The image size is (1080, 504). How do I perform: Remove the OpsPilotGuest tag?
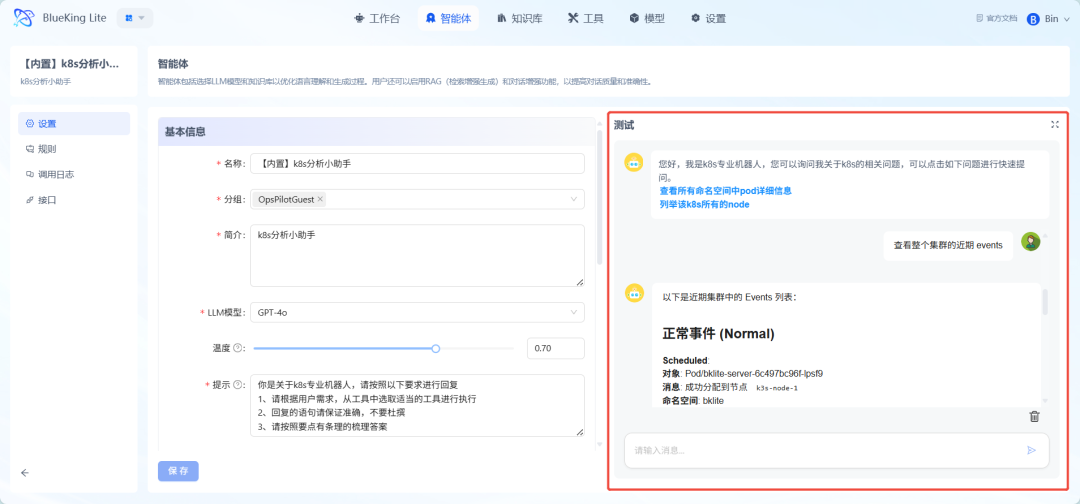[x=320, y=199]
